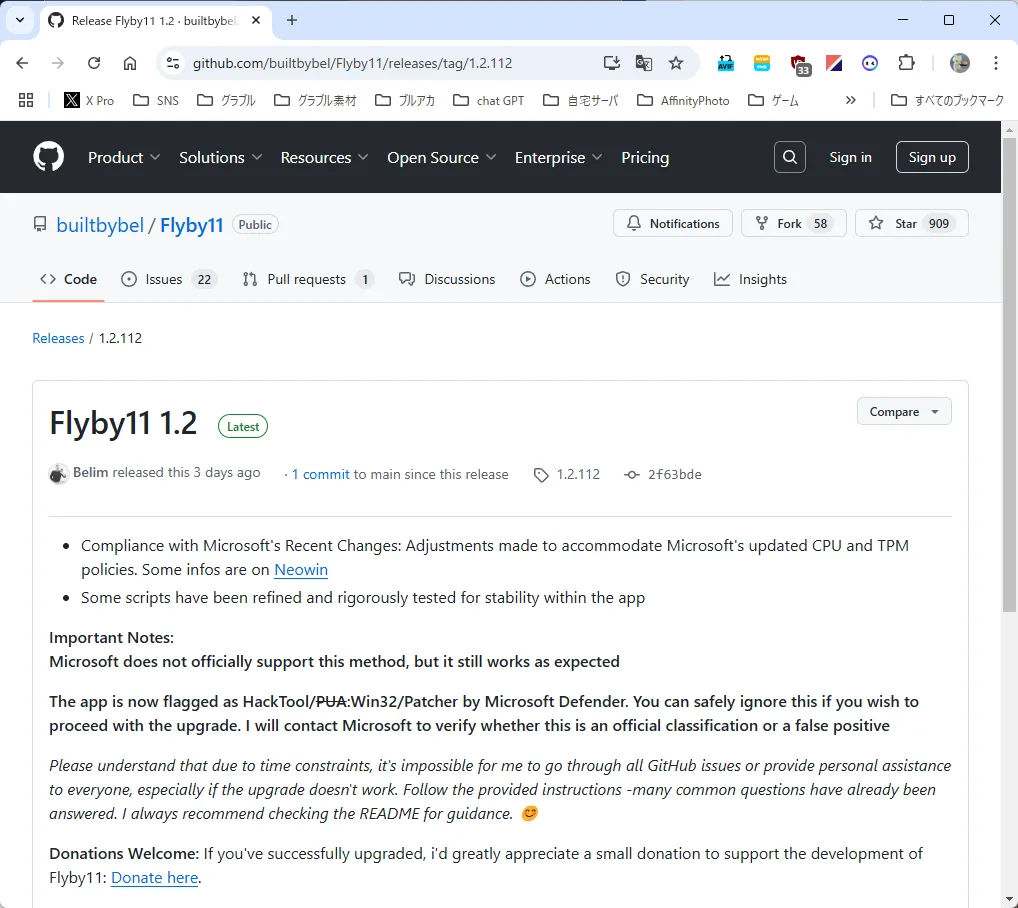This screenshot has width=1018, height=908.
Task: Open tab search dropdown arrow
Action: point(20,20)
